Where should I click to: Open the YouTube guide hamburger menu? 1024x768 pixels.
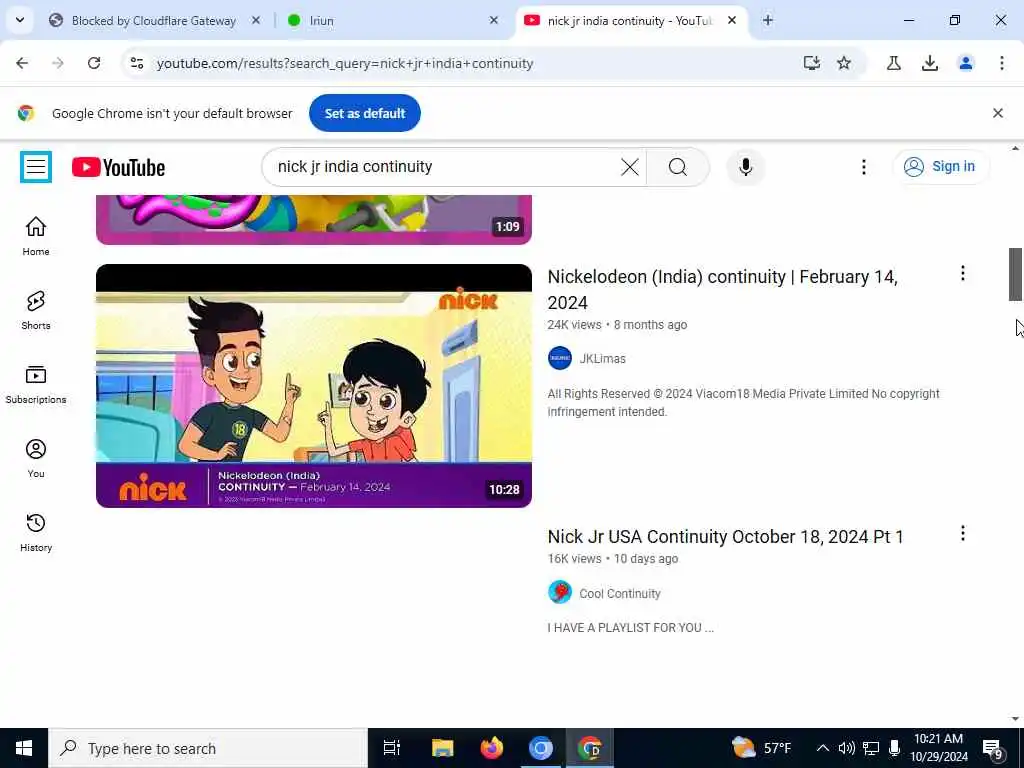36,167
